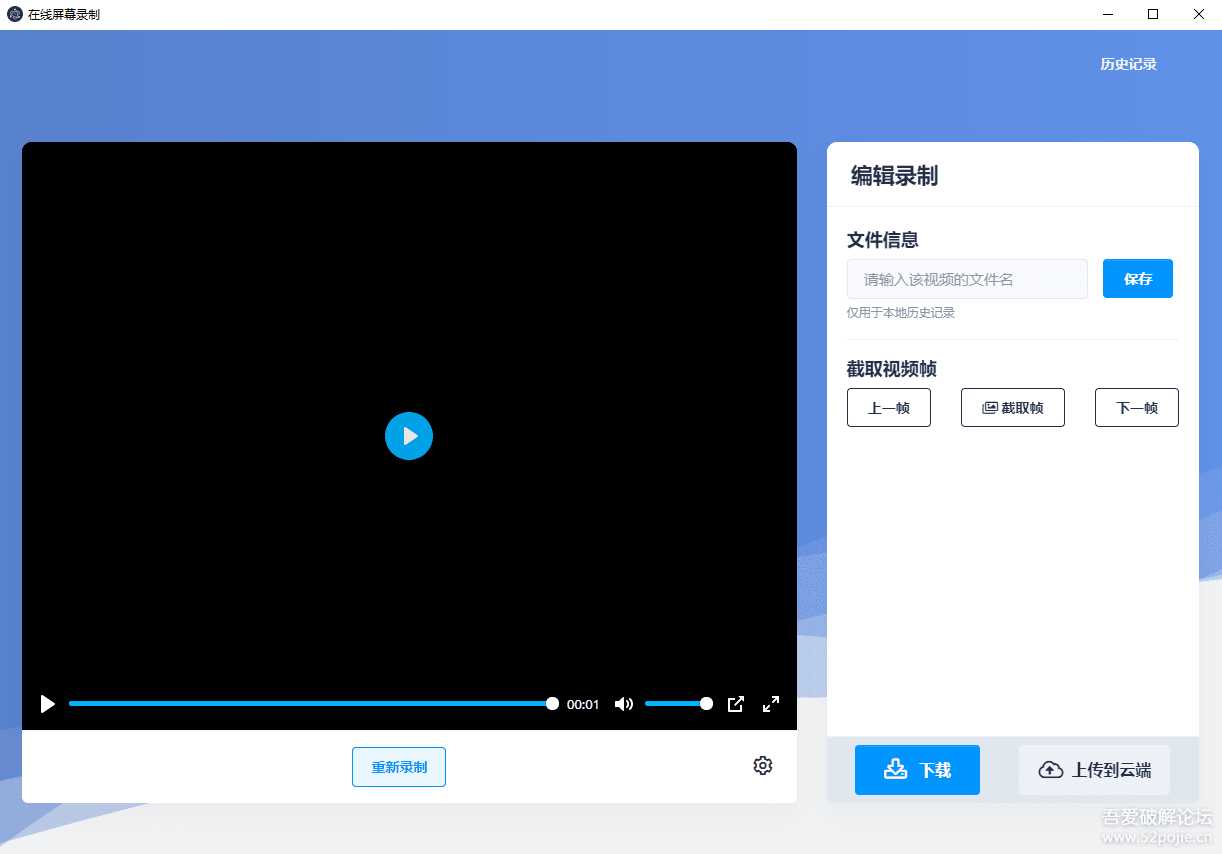This screenshot has width=1222, height=854.
Task: Click the filename input field
Action: click(x=966, y=279)
